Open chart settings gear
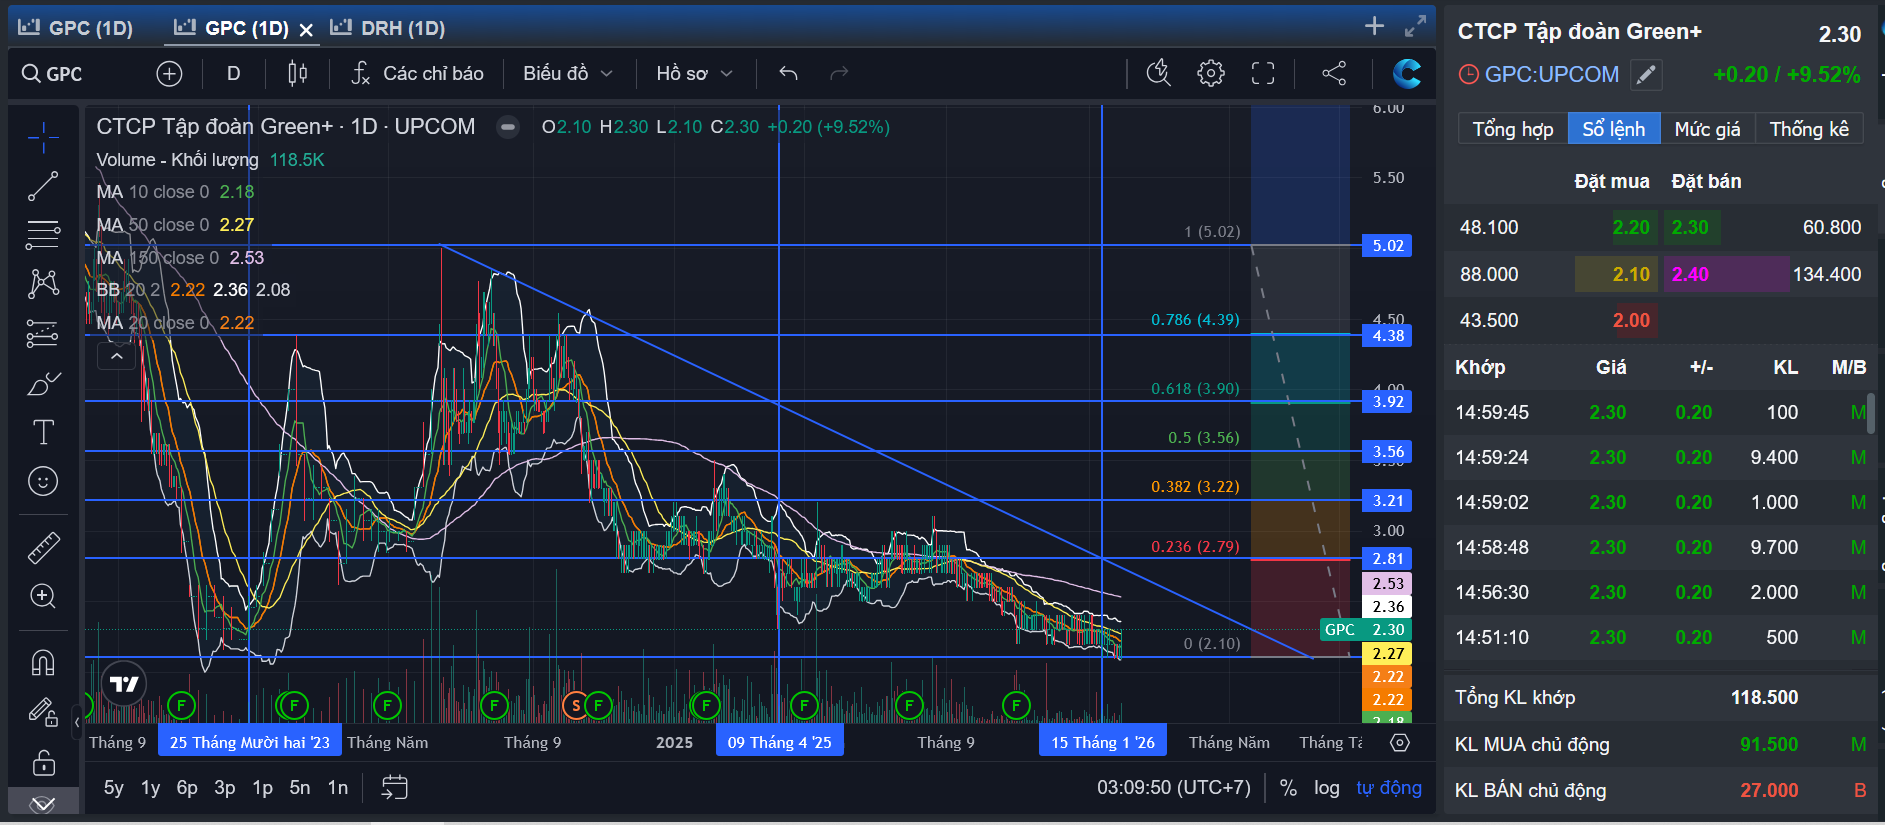 pos(1210,73)
